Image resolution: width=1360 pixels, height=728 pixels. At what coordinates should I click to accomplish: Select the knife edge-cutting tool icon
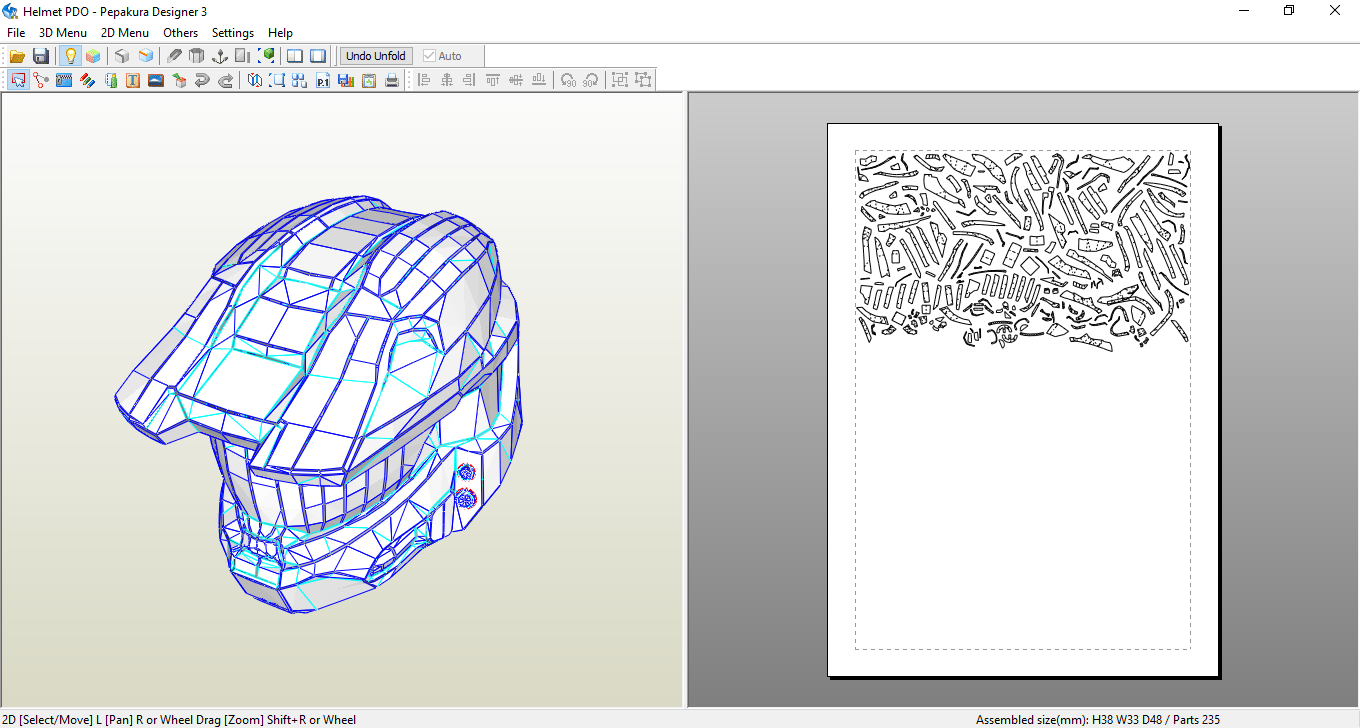coord(174,56)
